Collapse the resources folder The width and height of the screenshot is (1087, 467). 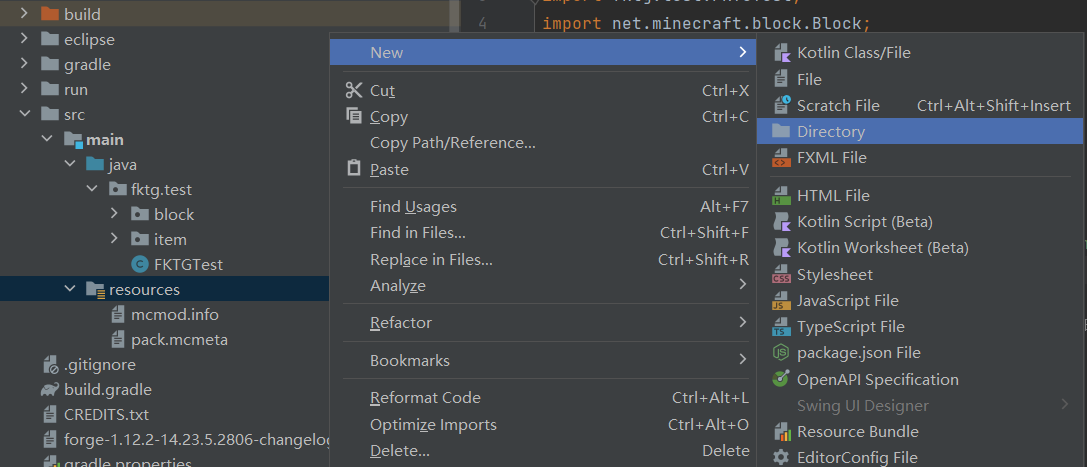coord(70,290)
